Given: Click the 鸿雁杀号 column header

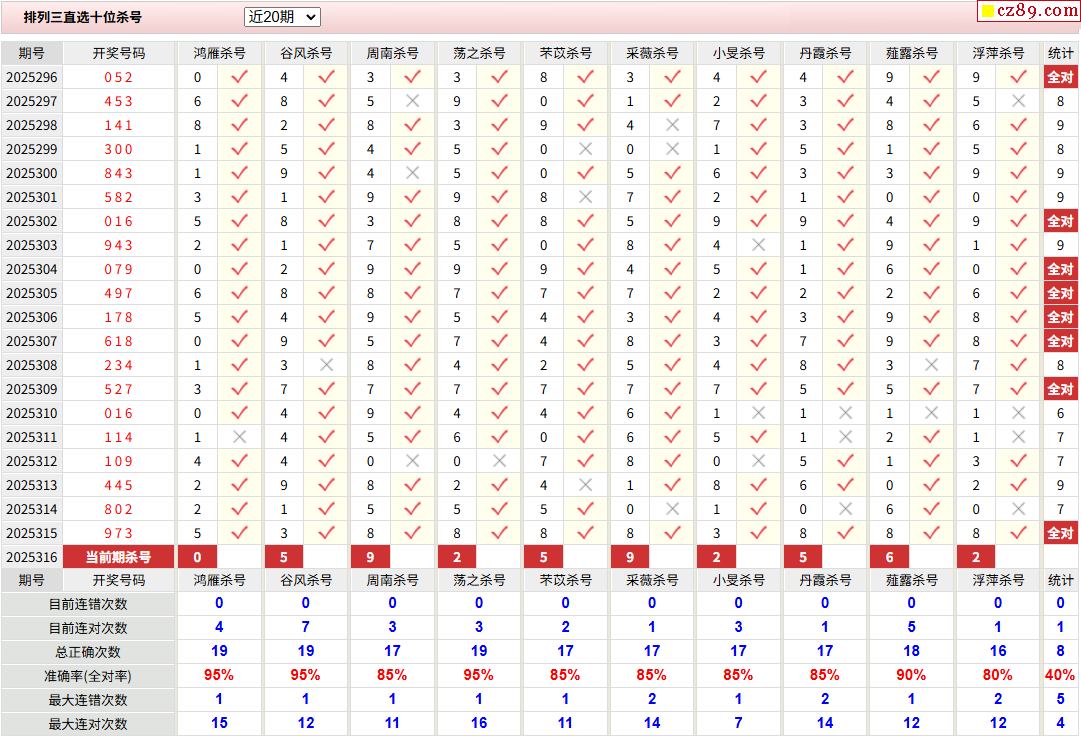Looking at the screenshot, I should tap(219, 53).
